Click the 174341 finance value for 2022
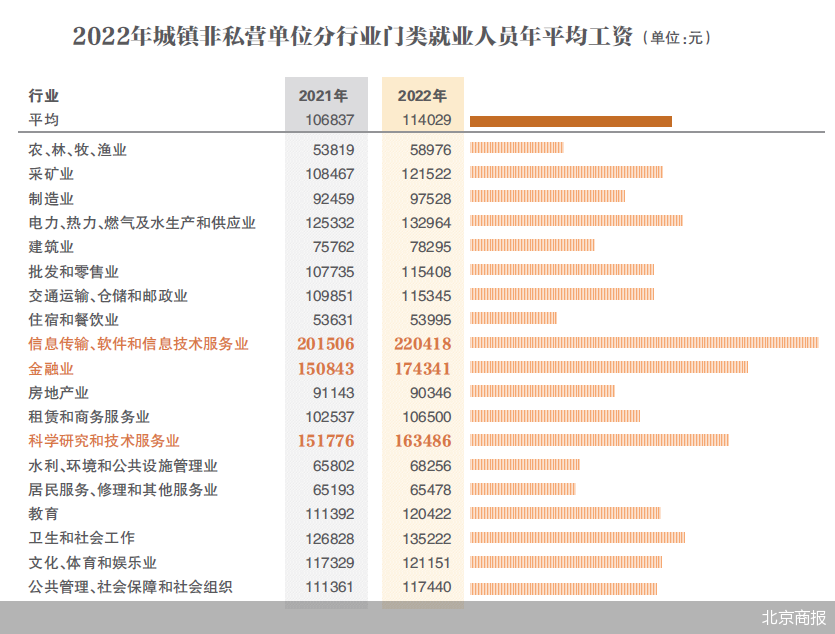This screenshot has width=835, height=634. pyautogui.click(x=424, y=368)
